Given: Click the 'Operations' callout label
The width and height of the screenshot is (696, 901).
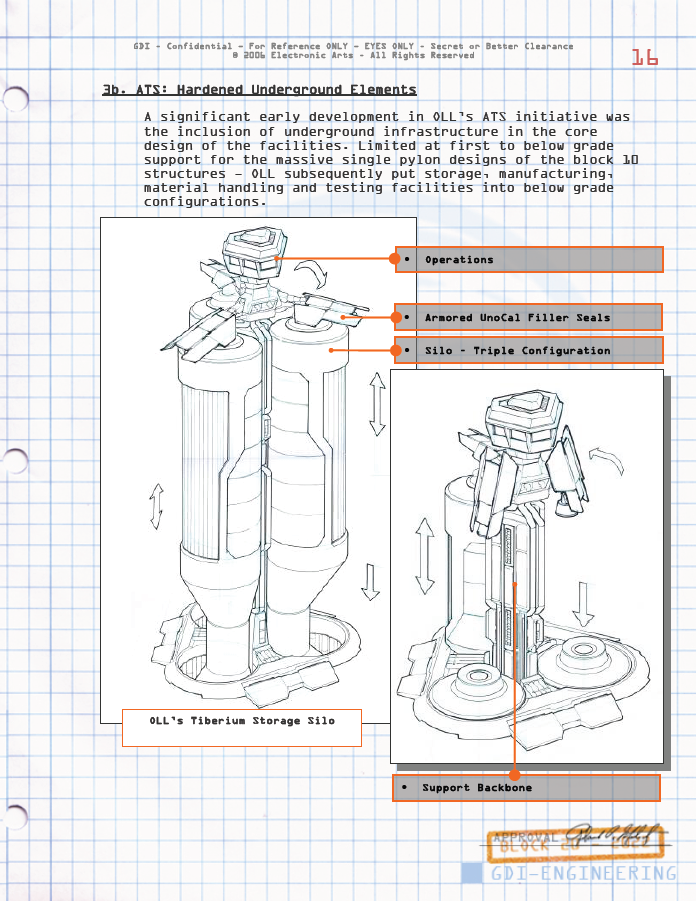Looking at the screenshot, I should (x=529, y=259).
